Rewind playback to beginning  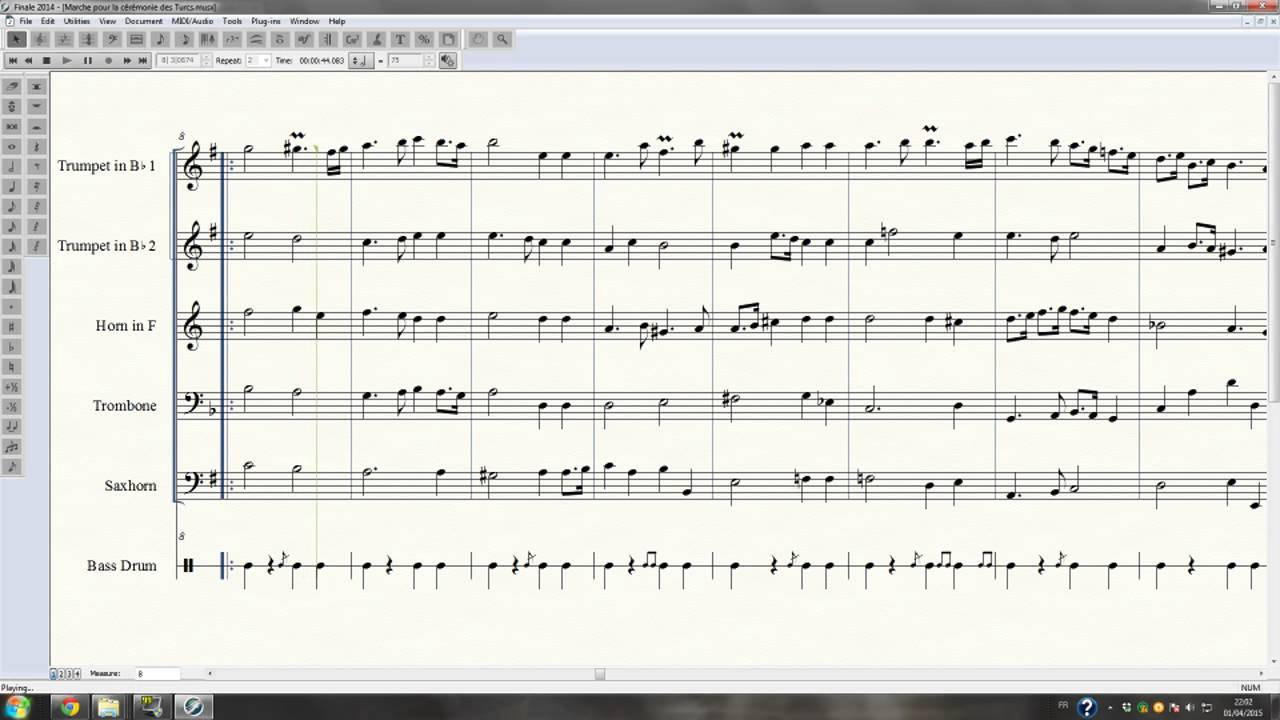pyautogui.click(x=13, y=61)
